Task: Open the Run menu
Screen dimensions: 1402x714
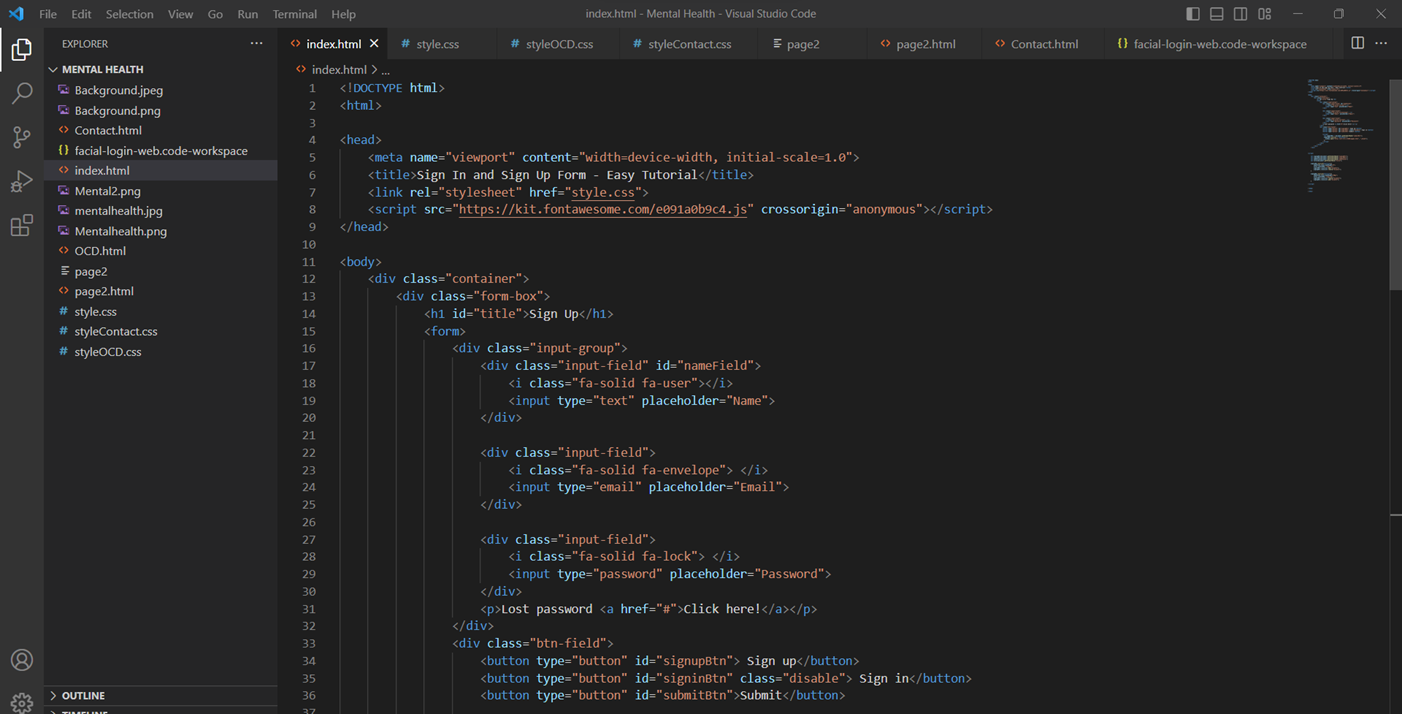Action: (x=248, y=14)
